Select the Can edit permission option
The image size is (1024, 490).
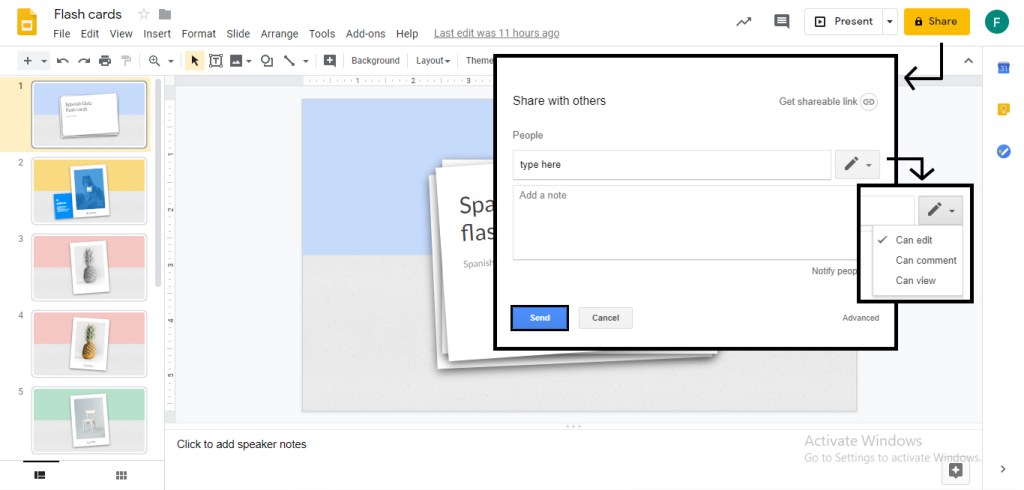(914, 240)
